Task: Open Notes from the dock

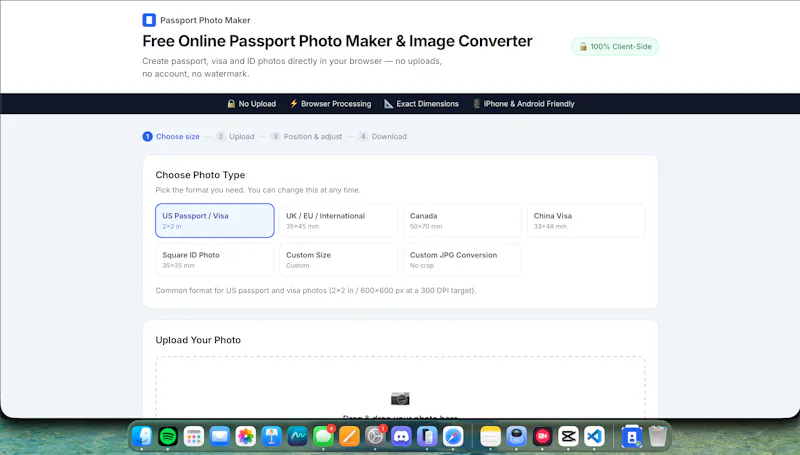Action: (490, 437)
